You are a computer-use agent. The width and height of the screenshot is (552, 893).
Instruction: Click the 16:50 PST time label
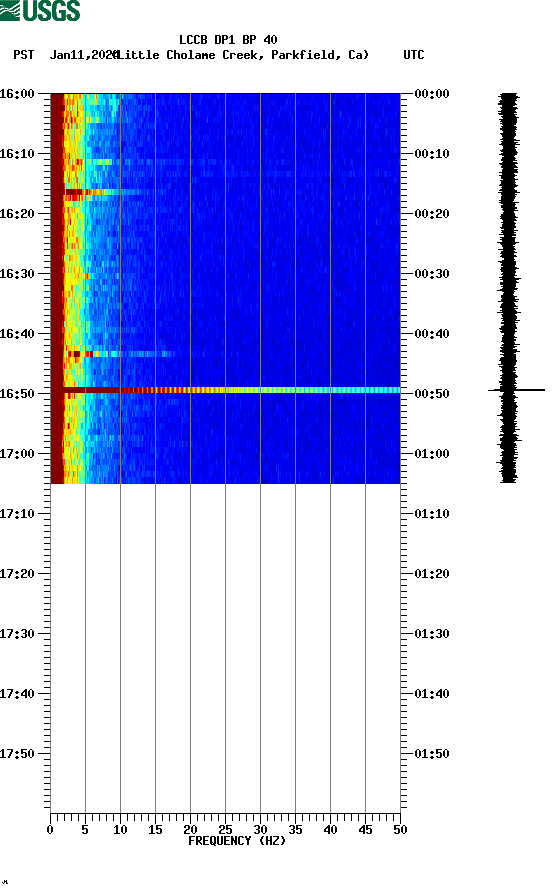pos(17,394)
